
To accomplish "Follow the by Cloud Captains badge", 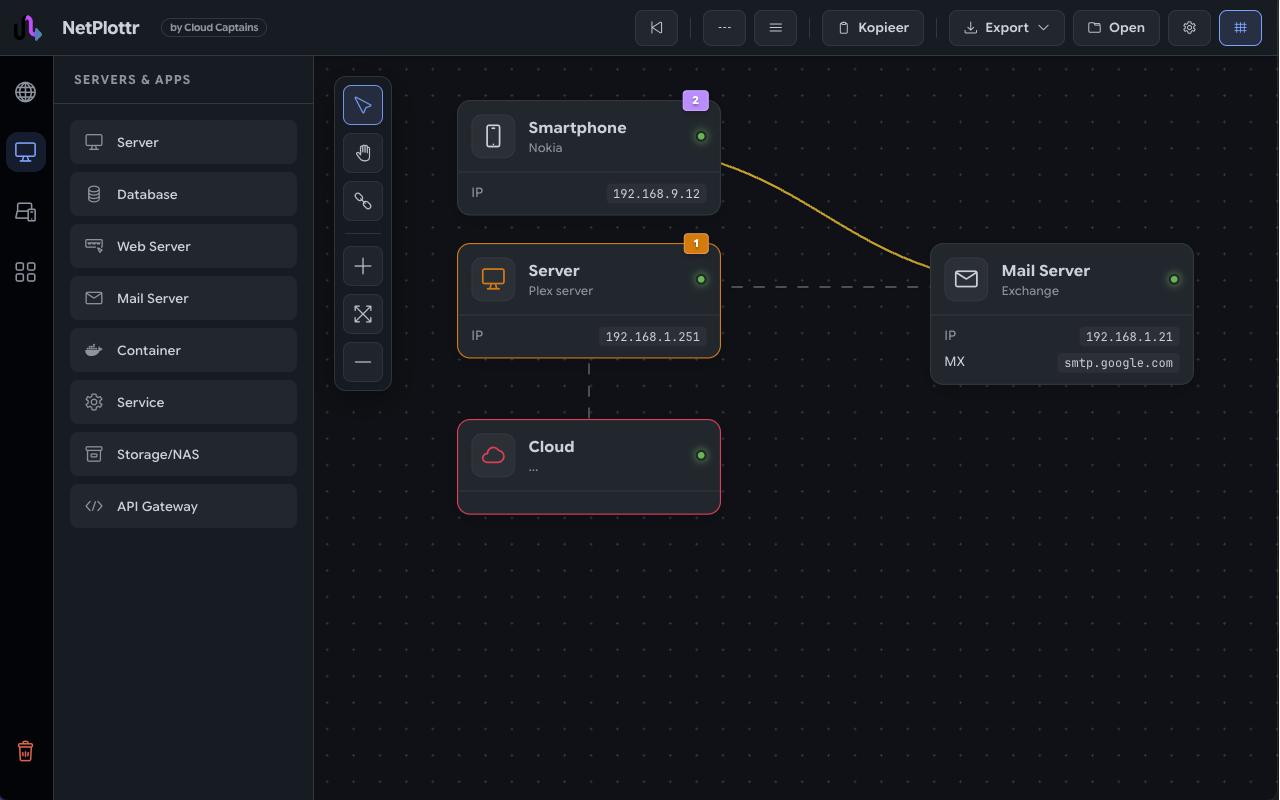I will [x=214, y=28].
